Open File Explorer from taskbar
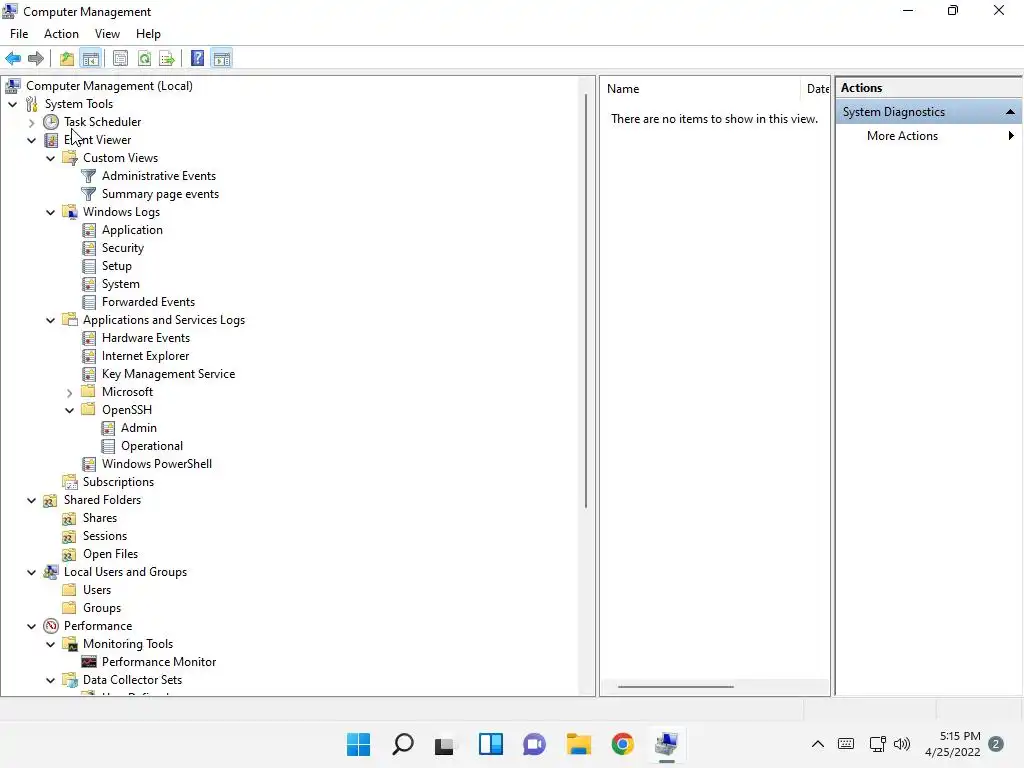The image size is (1024, 768). coord(579,744)
